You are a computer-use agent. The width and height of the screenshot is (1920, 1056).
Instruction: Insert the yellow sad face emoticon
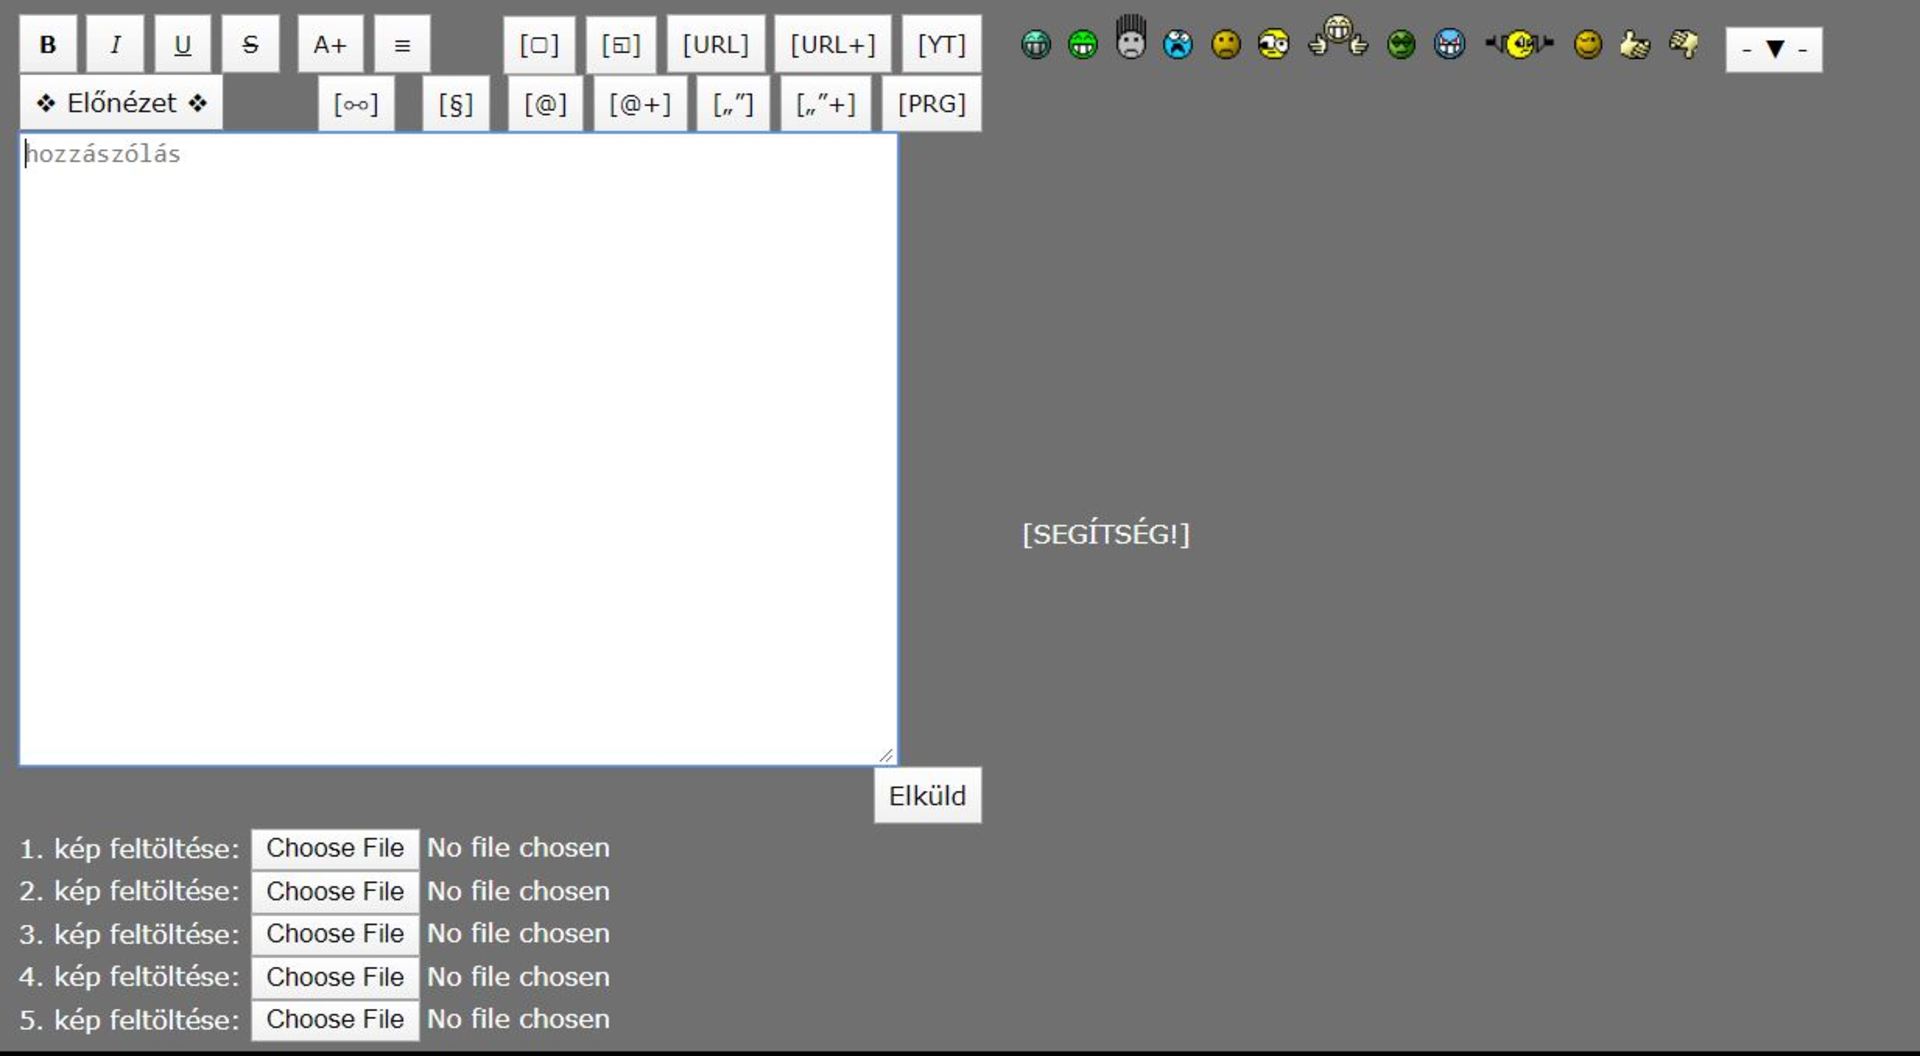pos(1226,45)
